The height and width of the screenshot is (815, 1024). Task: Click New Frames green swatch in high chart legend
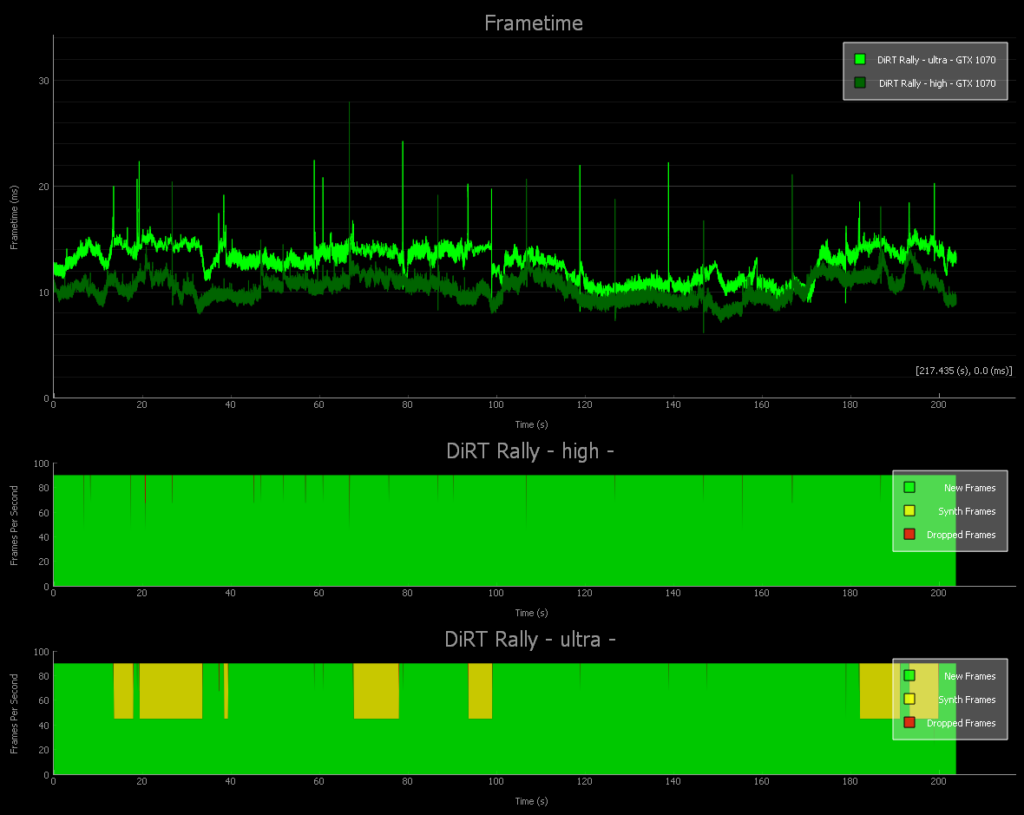pyautogui.click(x=909, y=488)
